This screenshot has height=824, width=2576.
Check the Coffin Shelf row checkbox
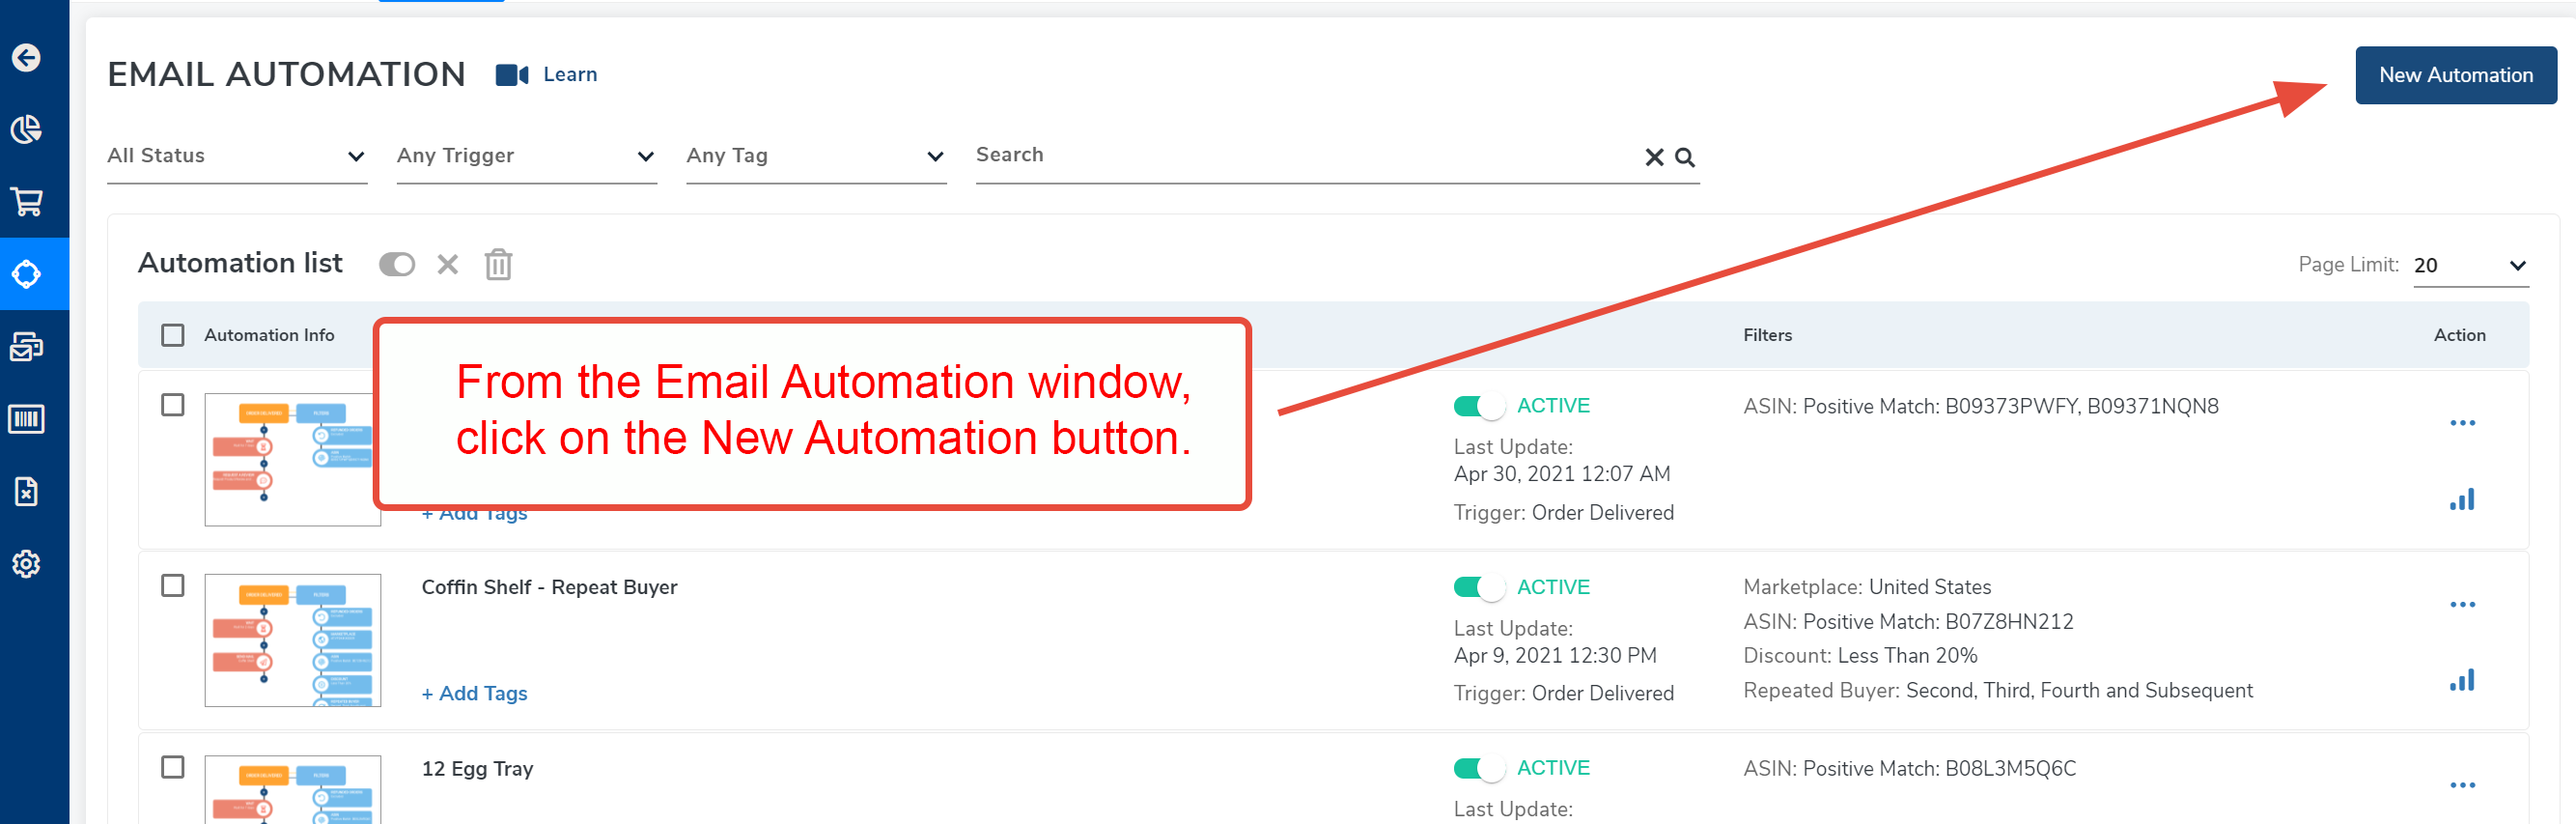click(x=173, y=586)
